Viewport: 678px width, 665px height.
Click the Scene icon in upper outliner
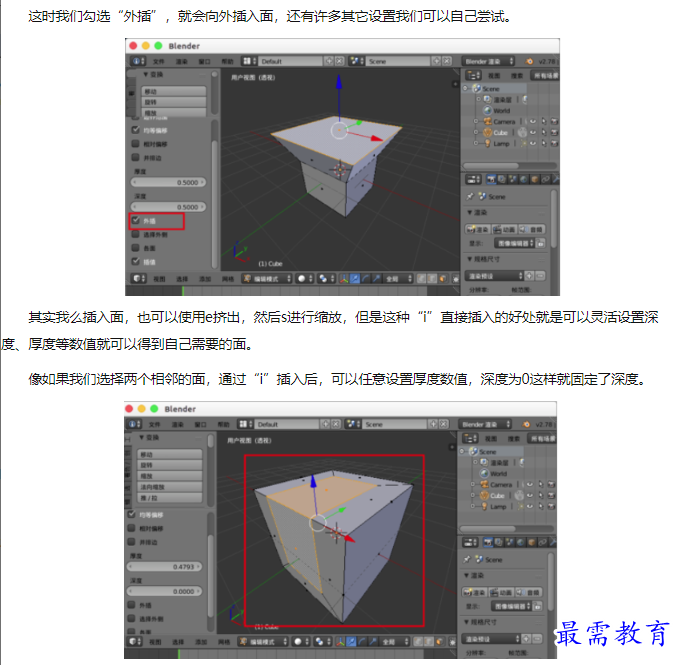(477, 88)
